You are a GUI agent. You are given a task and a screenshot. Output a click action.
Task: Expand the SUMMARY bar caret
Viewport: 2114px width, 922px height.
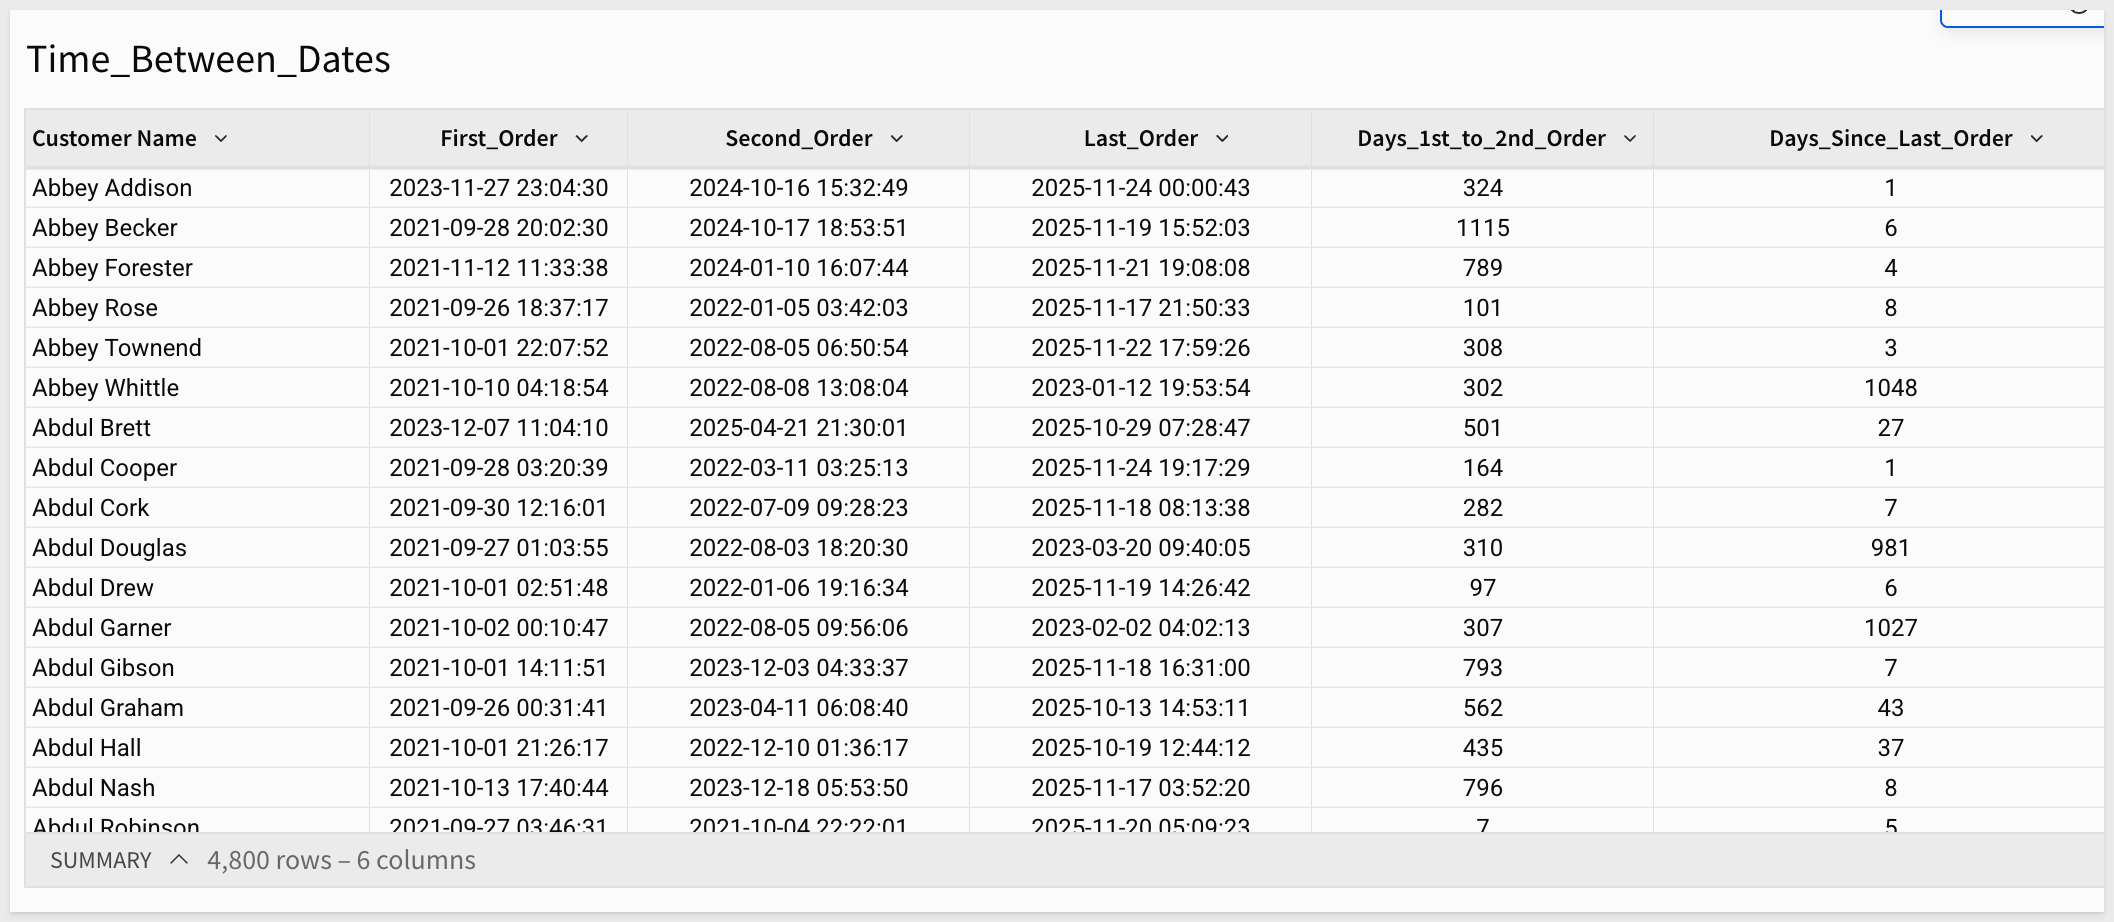pyautogui.click(x=179, y=860)
